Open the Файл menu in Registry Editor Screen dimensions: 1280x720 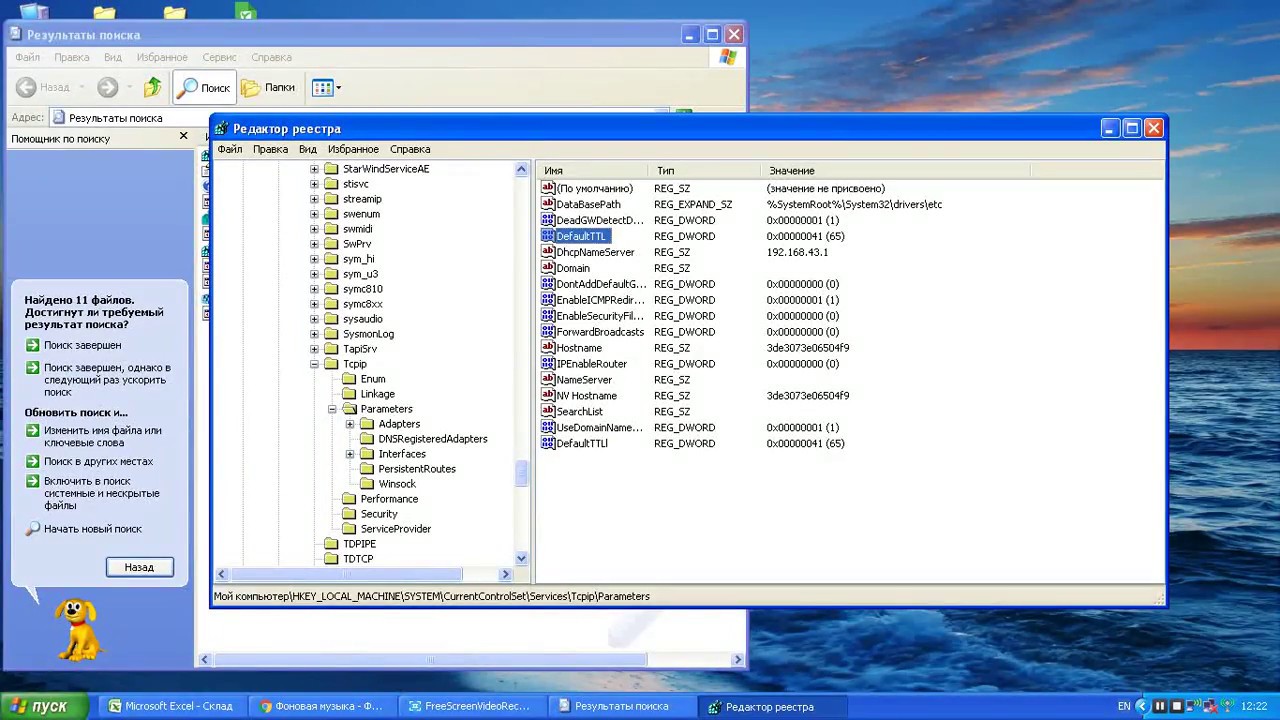click(230, 149)
